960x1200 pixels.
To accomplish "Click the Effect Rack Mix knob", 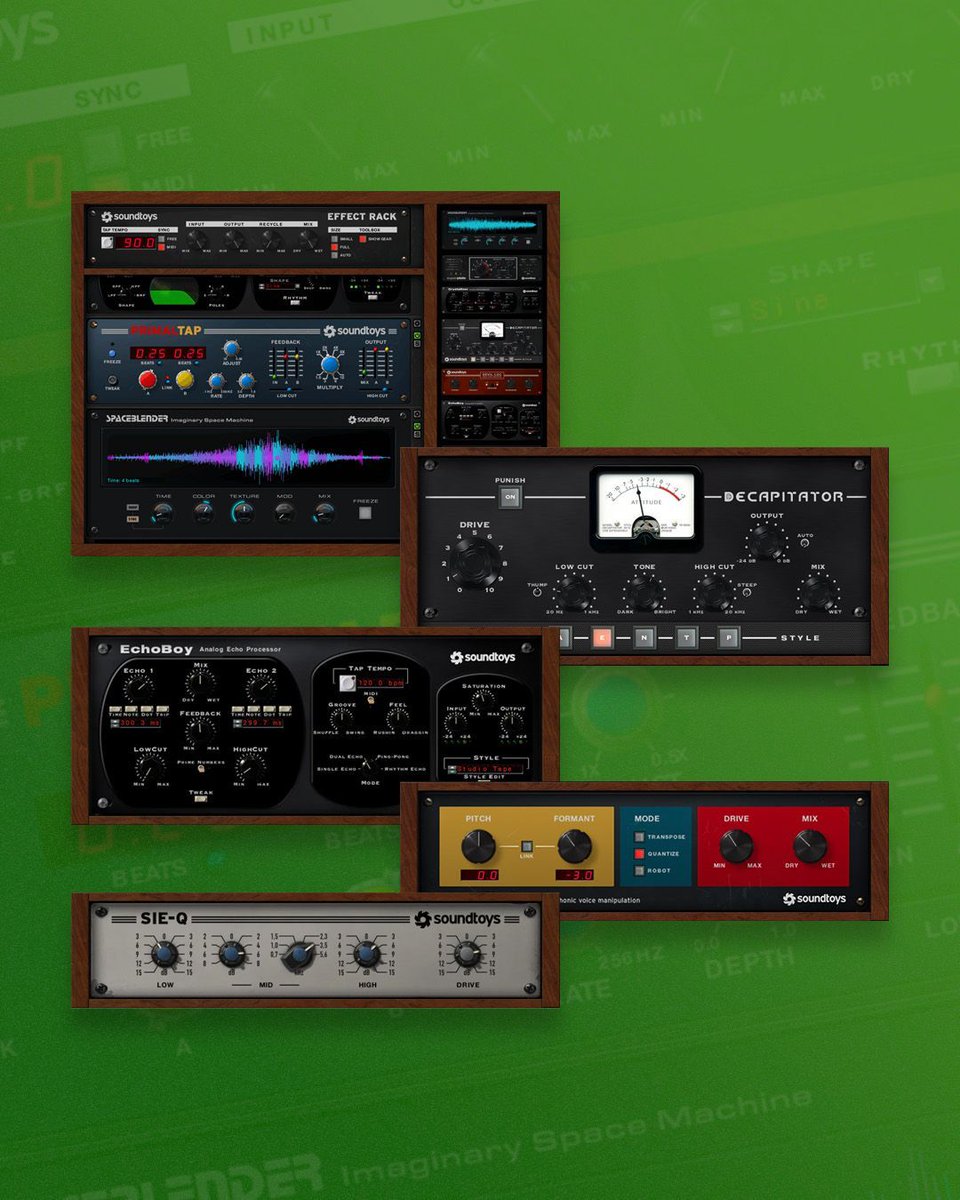I will (x=308, y=239).
